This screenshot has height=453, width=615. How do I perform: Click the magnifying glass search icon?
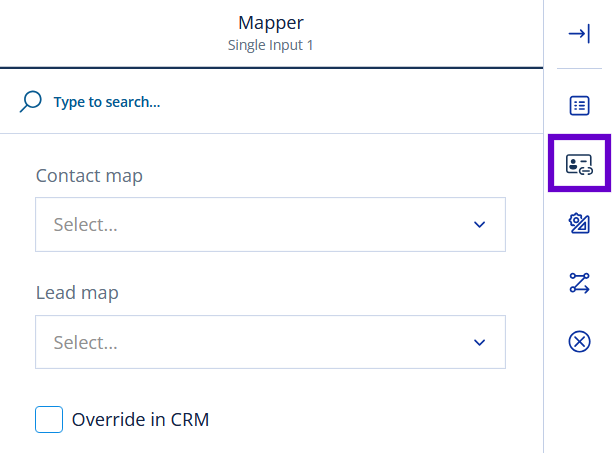pos(31,102)
